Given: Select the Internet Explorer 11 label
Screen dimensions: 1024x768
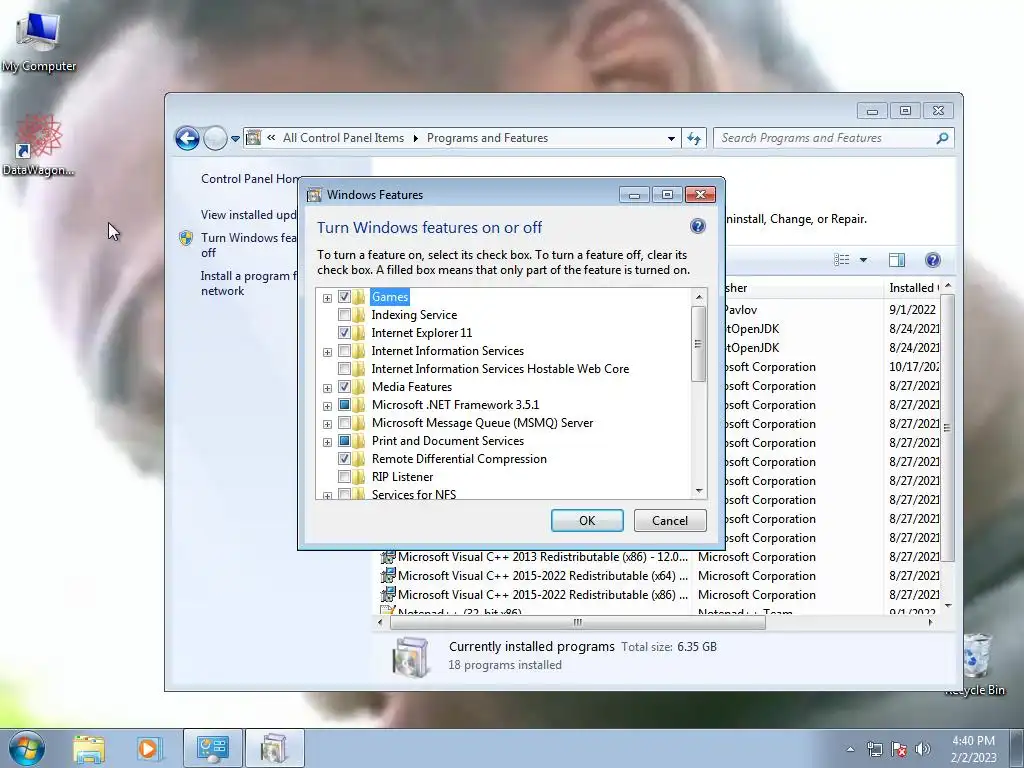Looking at the screenshot, I should click(421, 332).
